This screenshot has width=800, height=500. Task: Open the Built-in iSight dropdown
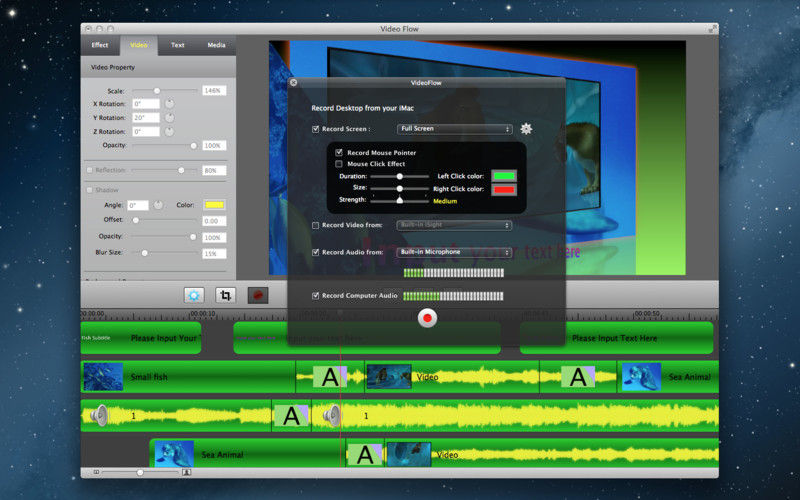click(454, 225)
